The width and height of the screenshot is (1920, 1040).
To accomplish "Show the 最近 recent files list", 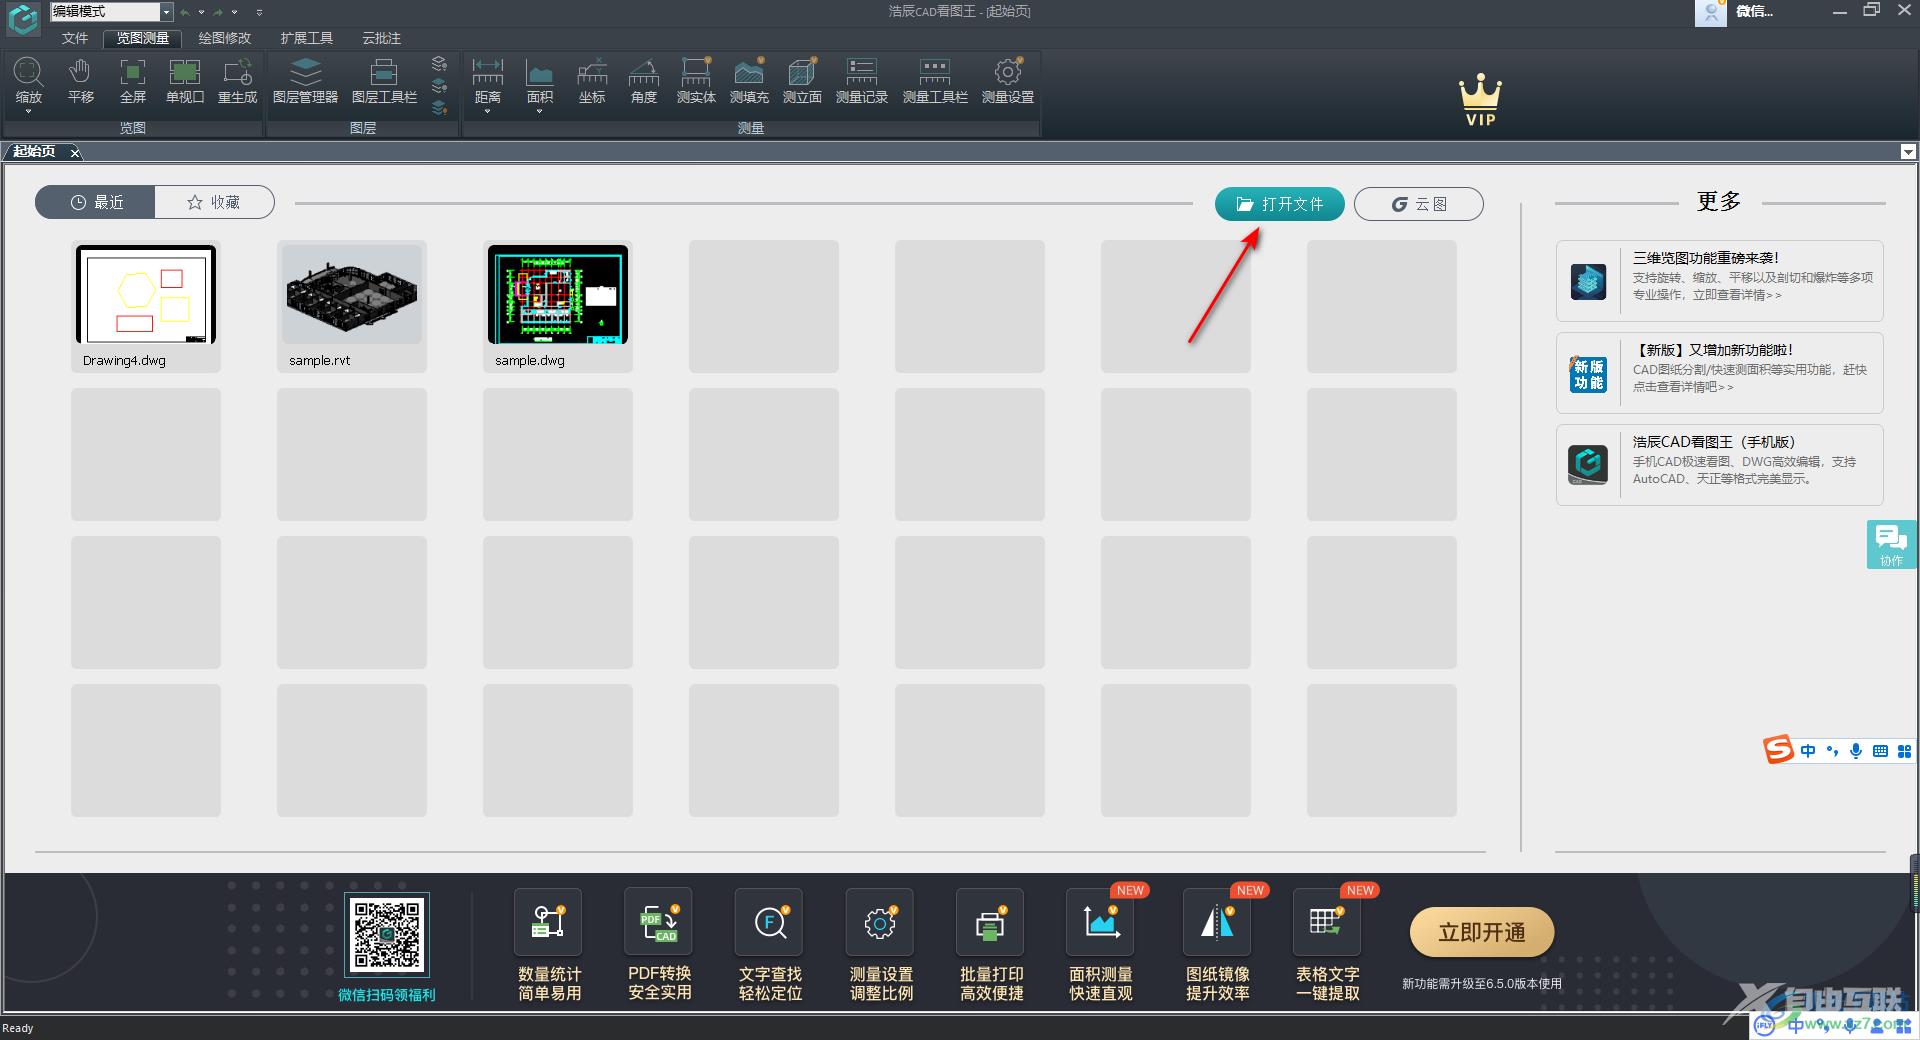I will (95, 202).
